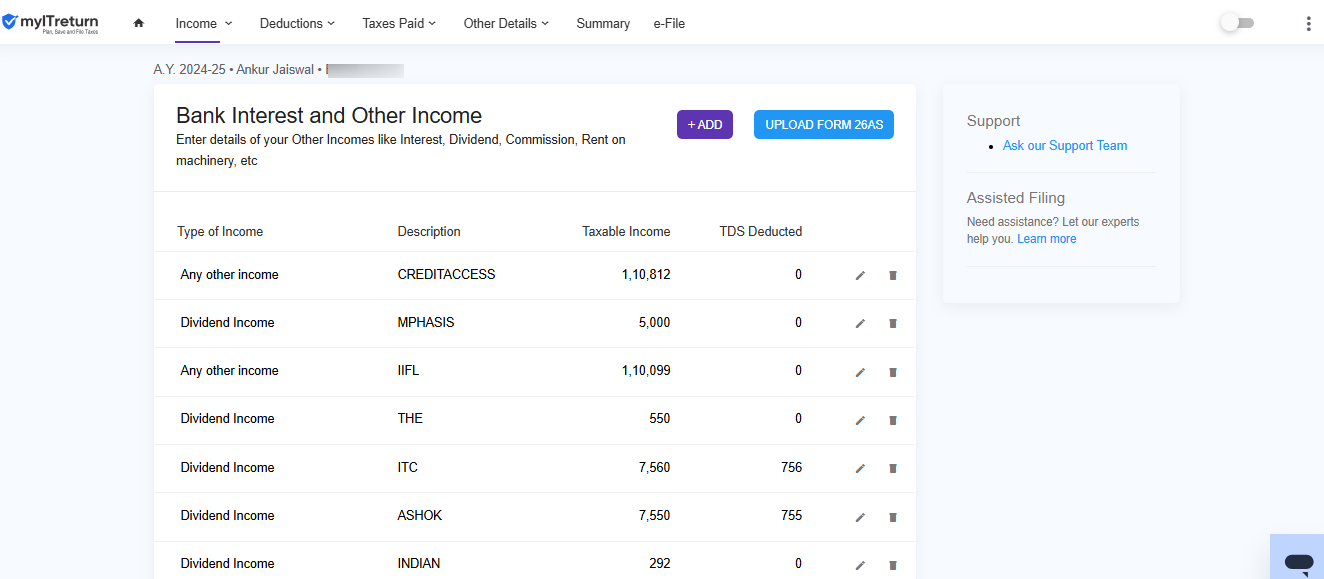Delete the MPHASIS dividend entry
1324x579 pixels.
pyautogui.click(x=893, y=323)
